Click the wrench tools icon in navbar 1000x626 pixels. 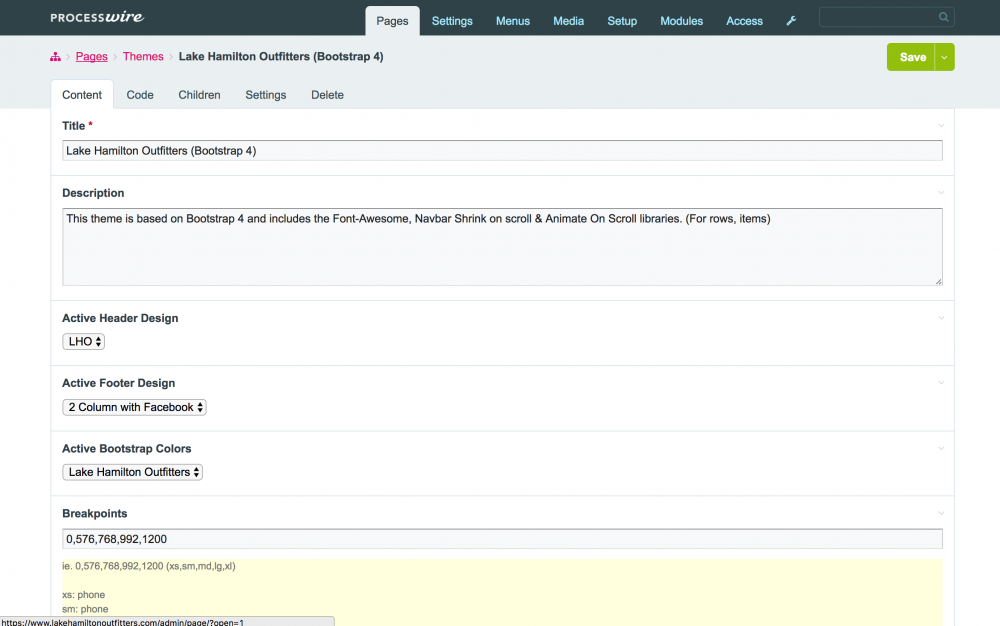pos(791,21)
